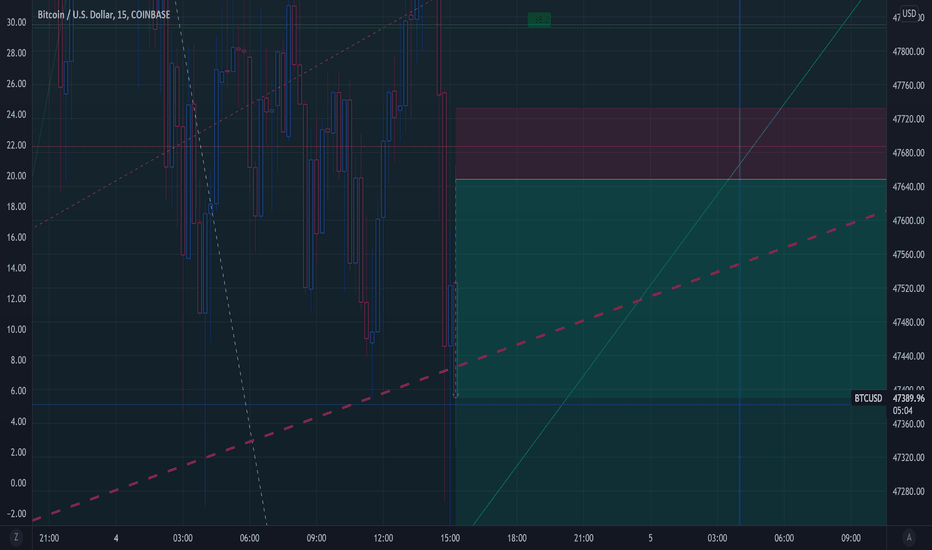Click the 18:00 time axis label
The image size is (932, 550).
[517, 538]
